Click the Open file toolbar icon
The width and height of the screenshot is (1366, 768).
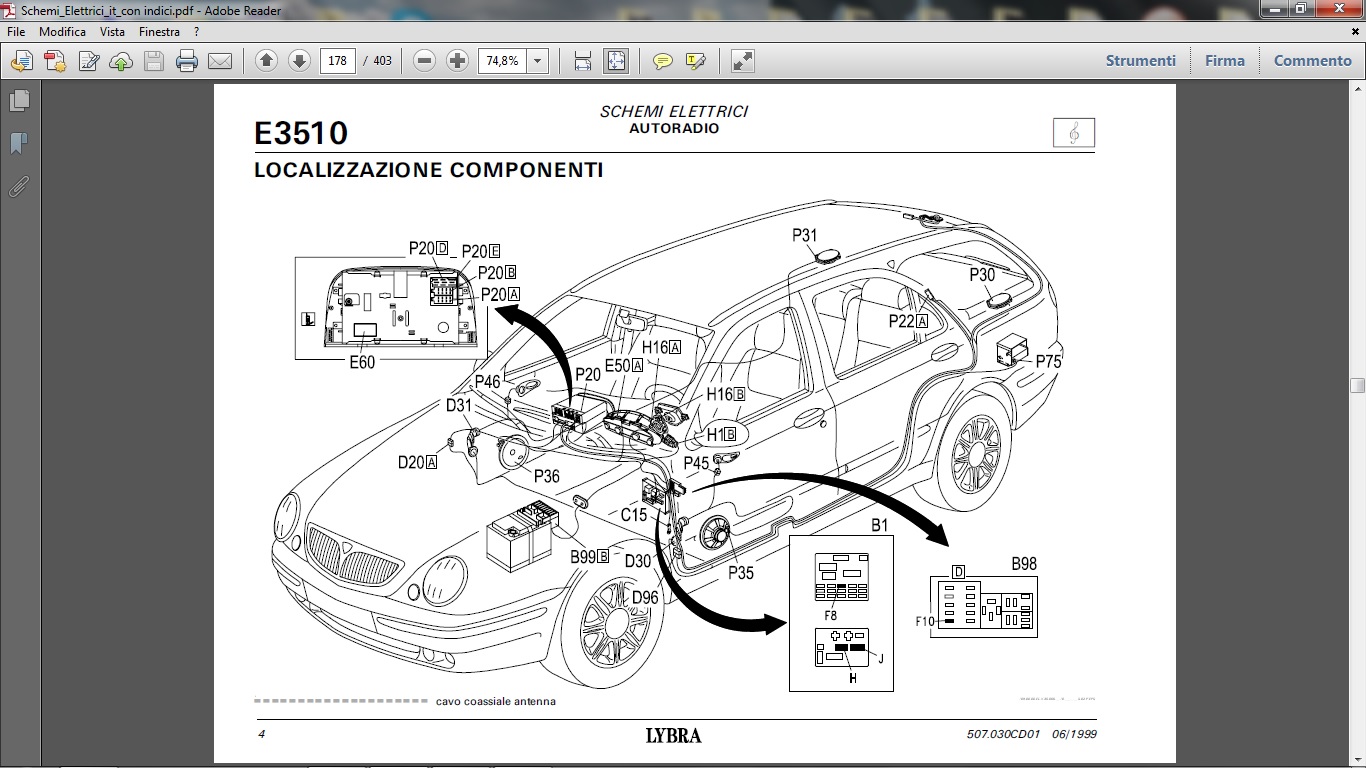[x=22, y=61]
